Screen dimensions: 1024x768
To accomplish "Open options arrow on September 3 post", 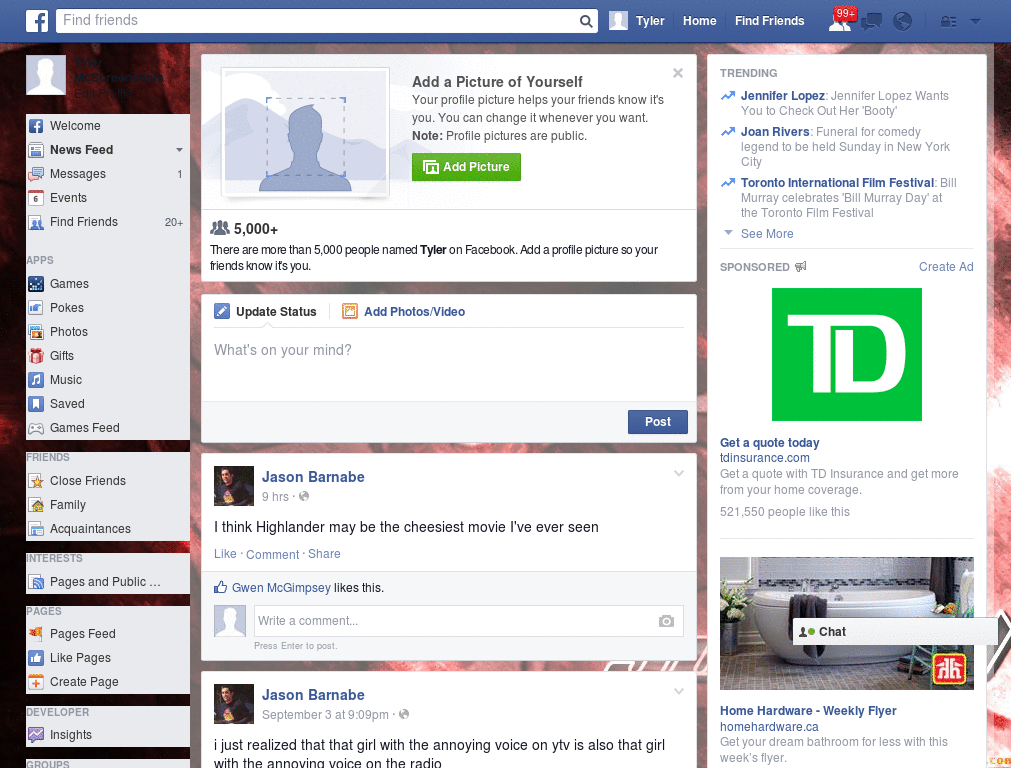I will tap(679, 691).
